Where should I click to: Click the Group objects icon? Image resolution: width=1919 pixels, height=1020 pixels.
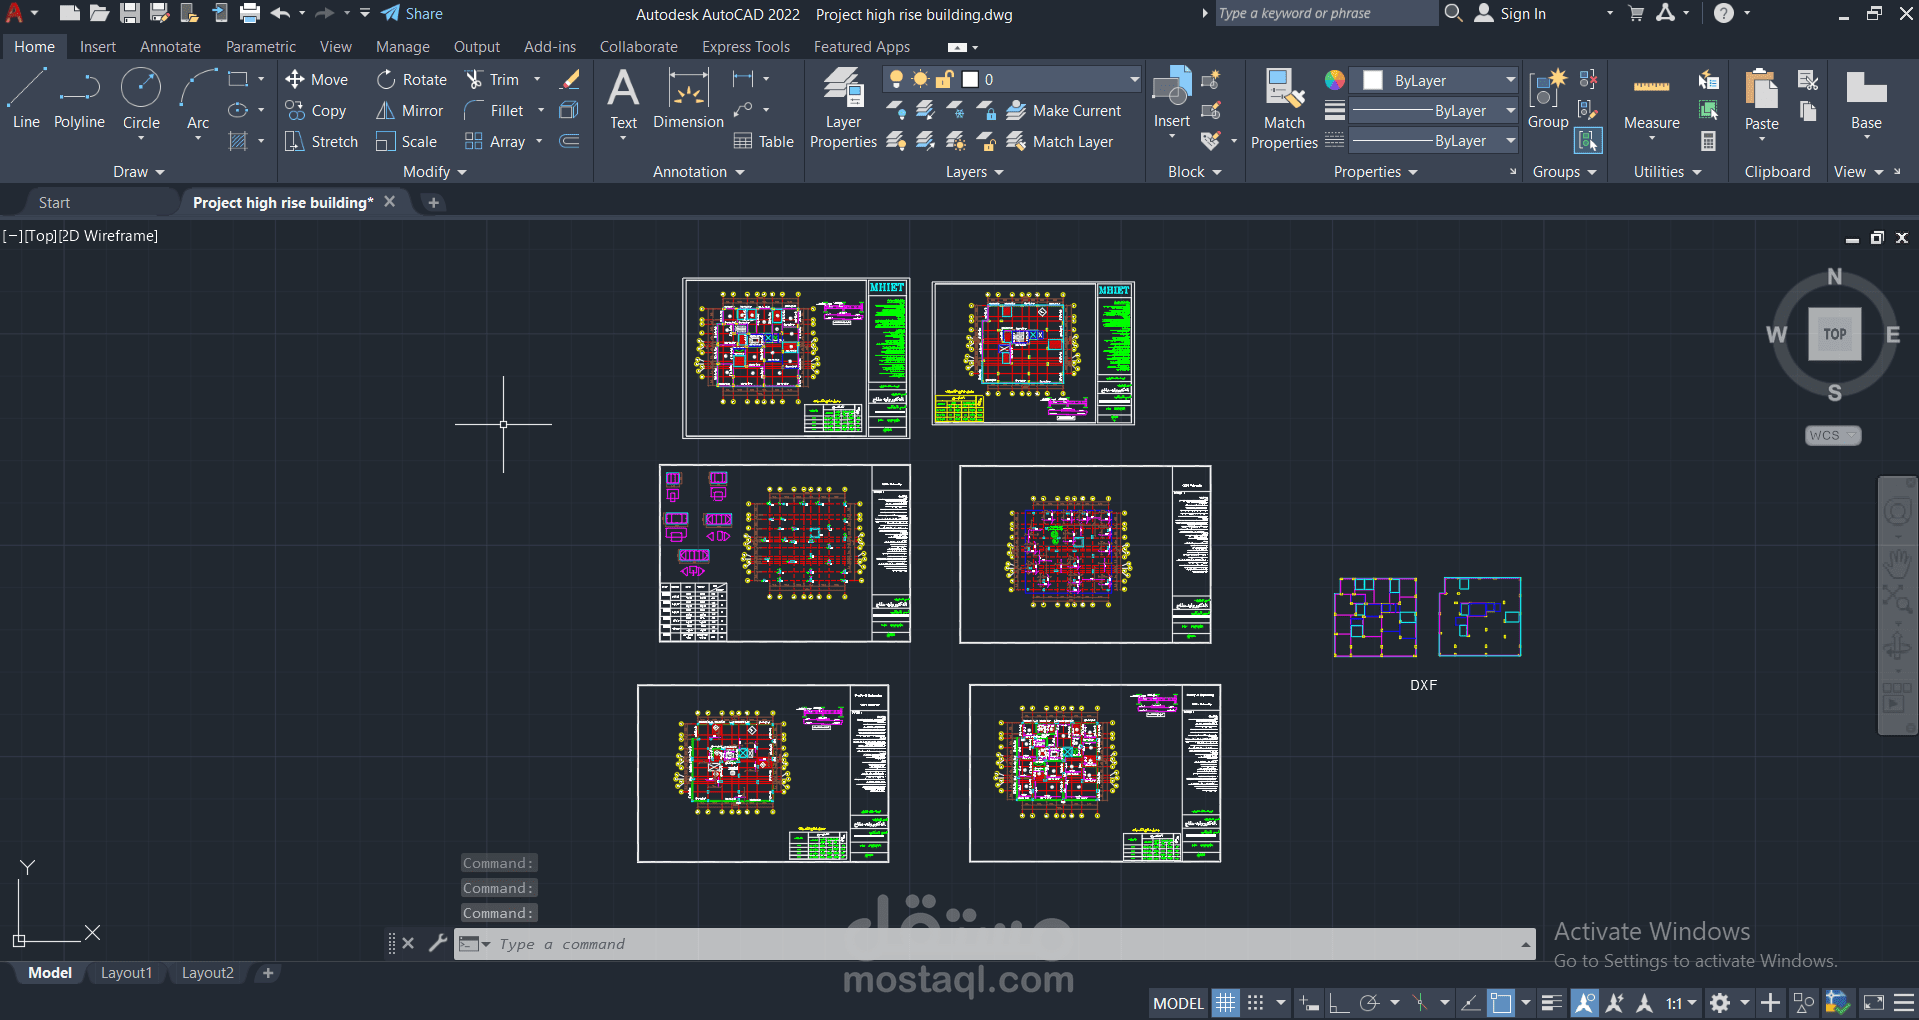click(x=1548, y=99)
